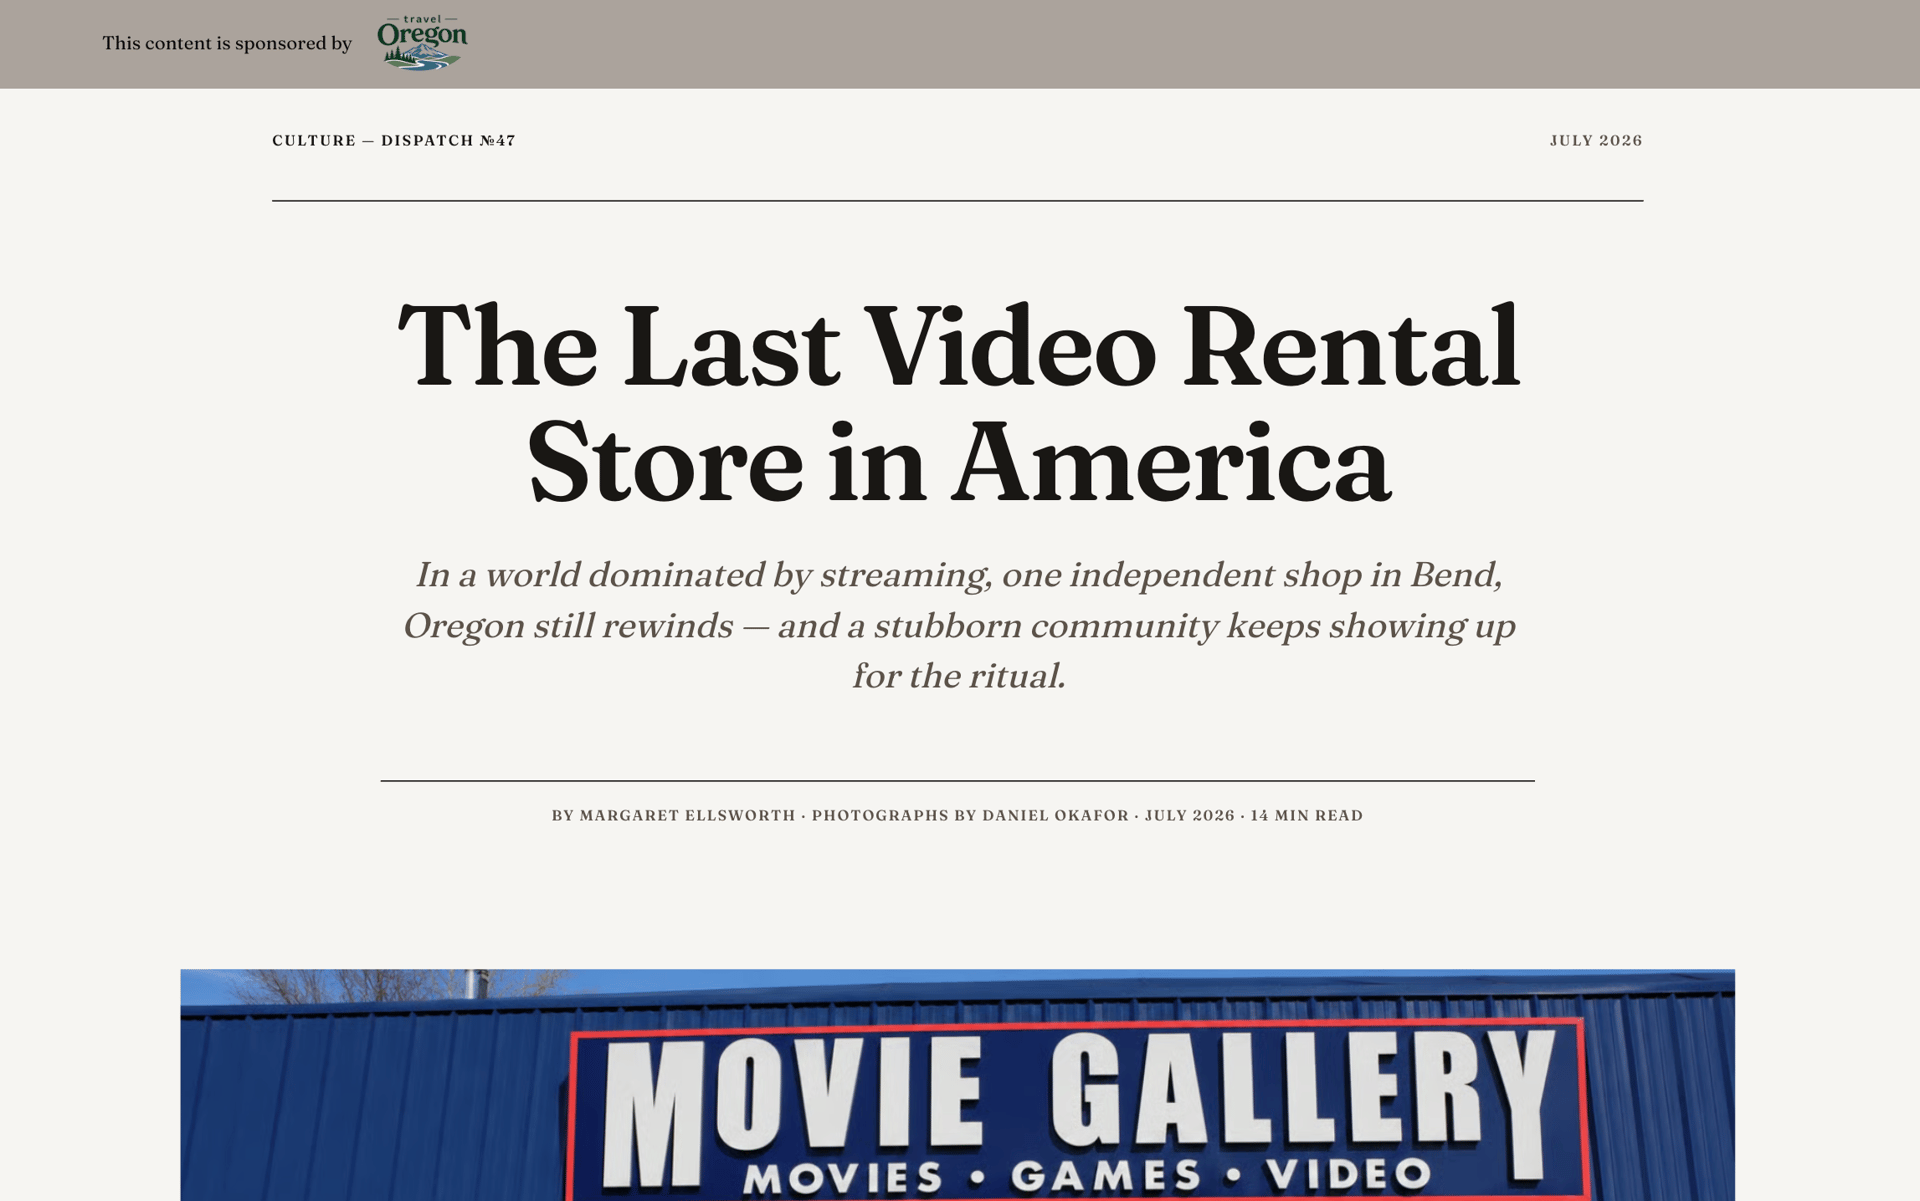Click the "14 MIN READ" text
Image resolution: width=1920 pixels, height=1201 pixels.
(1306, 815)
